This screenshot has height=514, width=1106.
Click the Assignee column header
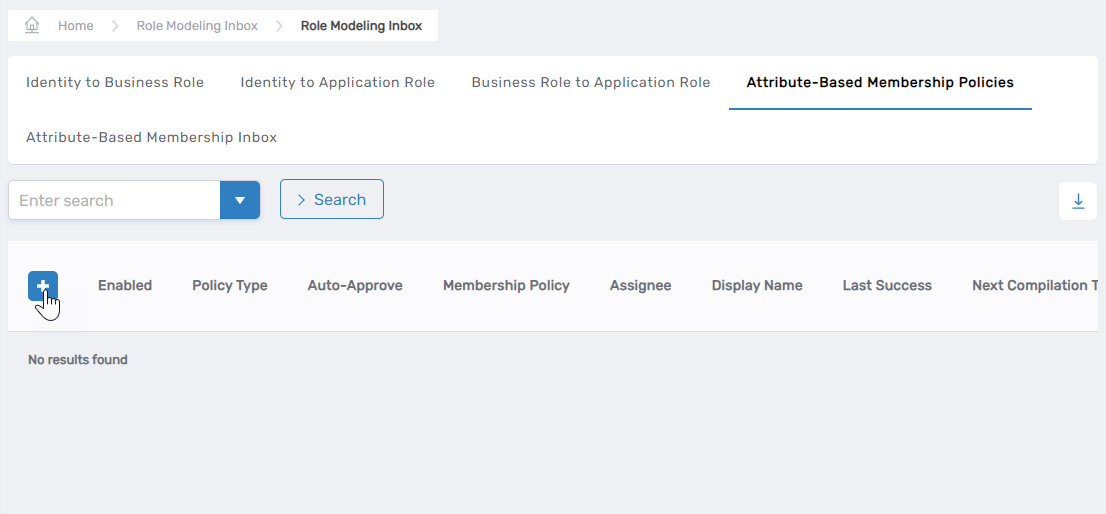(x=640, y=286)
